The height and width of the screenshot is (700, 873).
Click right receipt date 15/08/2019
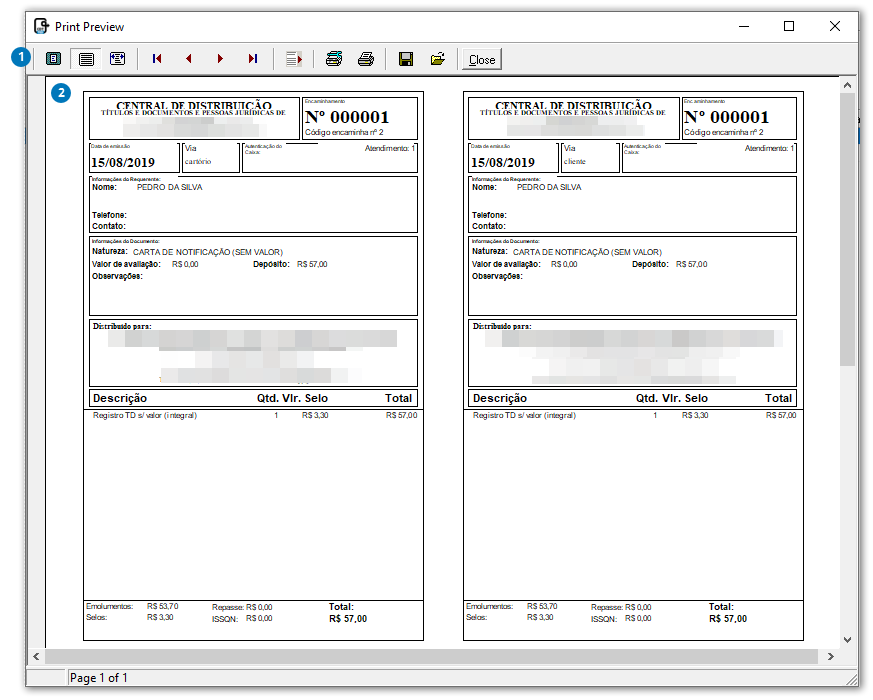[503, 163]
